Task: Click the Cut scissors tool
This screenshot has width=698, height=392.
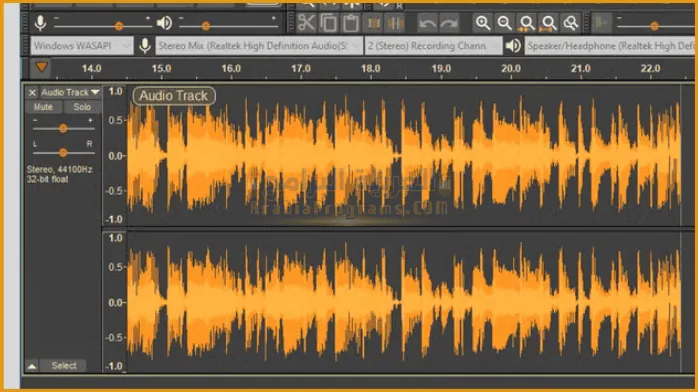Action: [306, 23]
